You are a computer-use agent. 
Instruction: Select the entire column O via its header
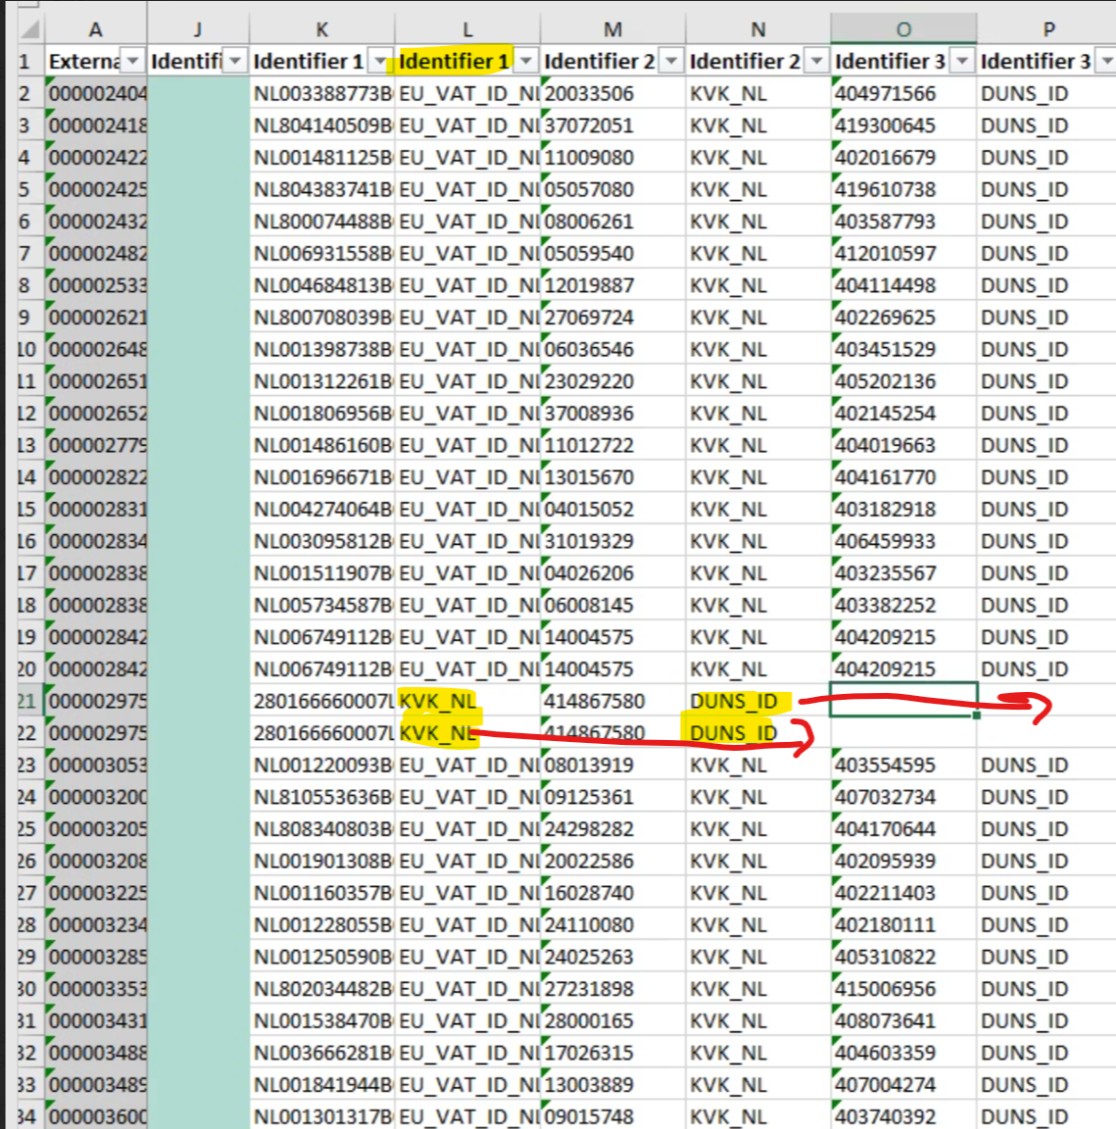903,29
